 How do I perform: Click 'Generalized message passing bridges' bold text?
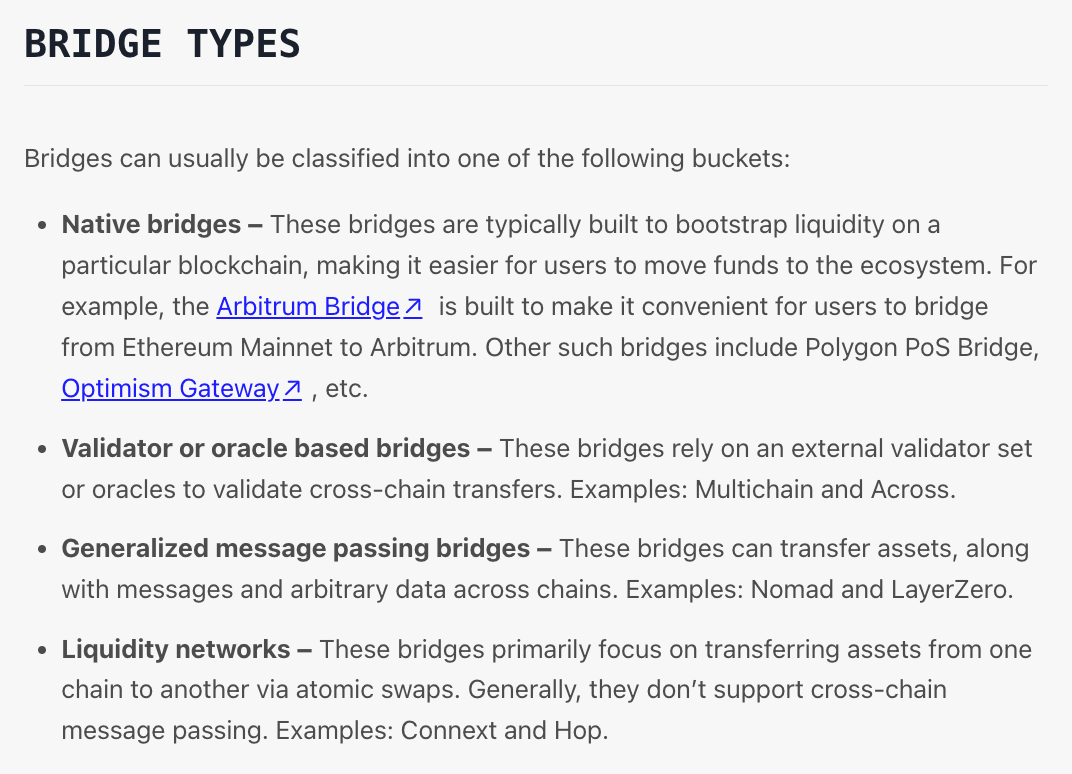click(296, 548)
